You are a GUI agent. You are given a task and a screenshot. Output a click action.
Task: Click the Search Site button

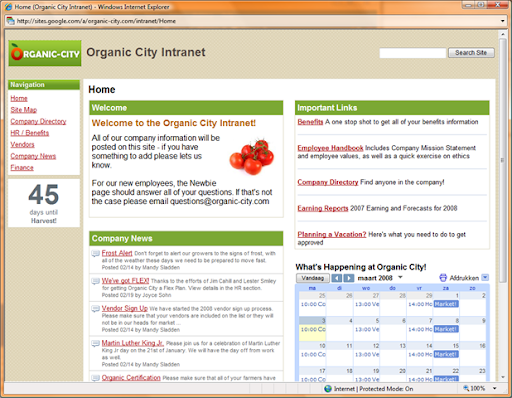coord(471,53)
